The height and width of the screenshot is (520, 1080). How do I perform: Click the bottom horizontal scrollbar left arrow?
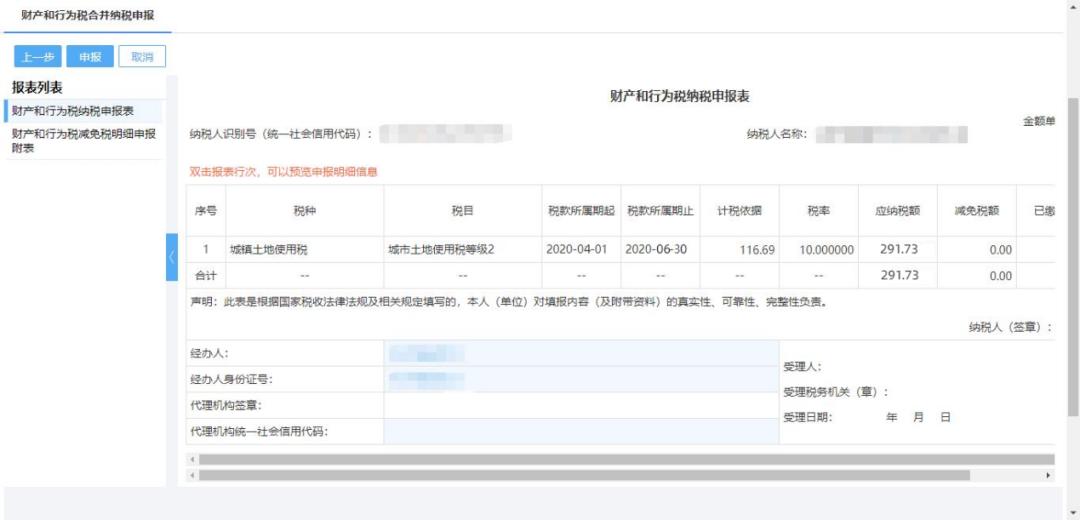(x=191, y=475)
